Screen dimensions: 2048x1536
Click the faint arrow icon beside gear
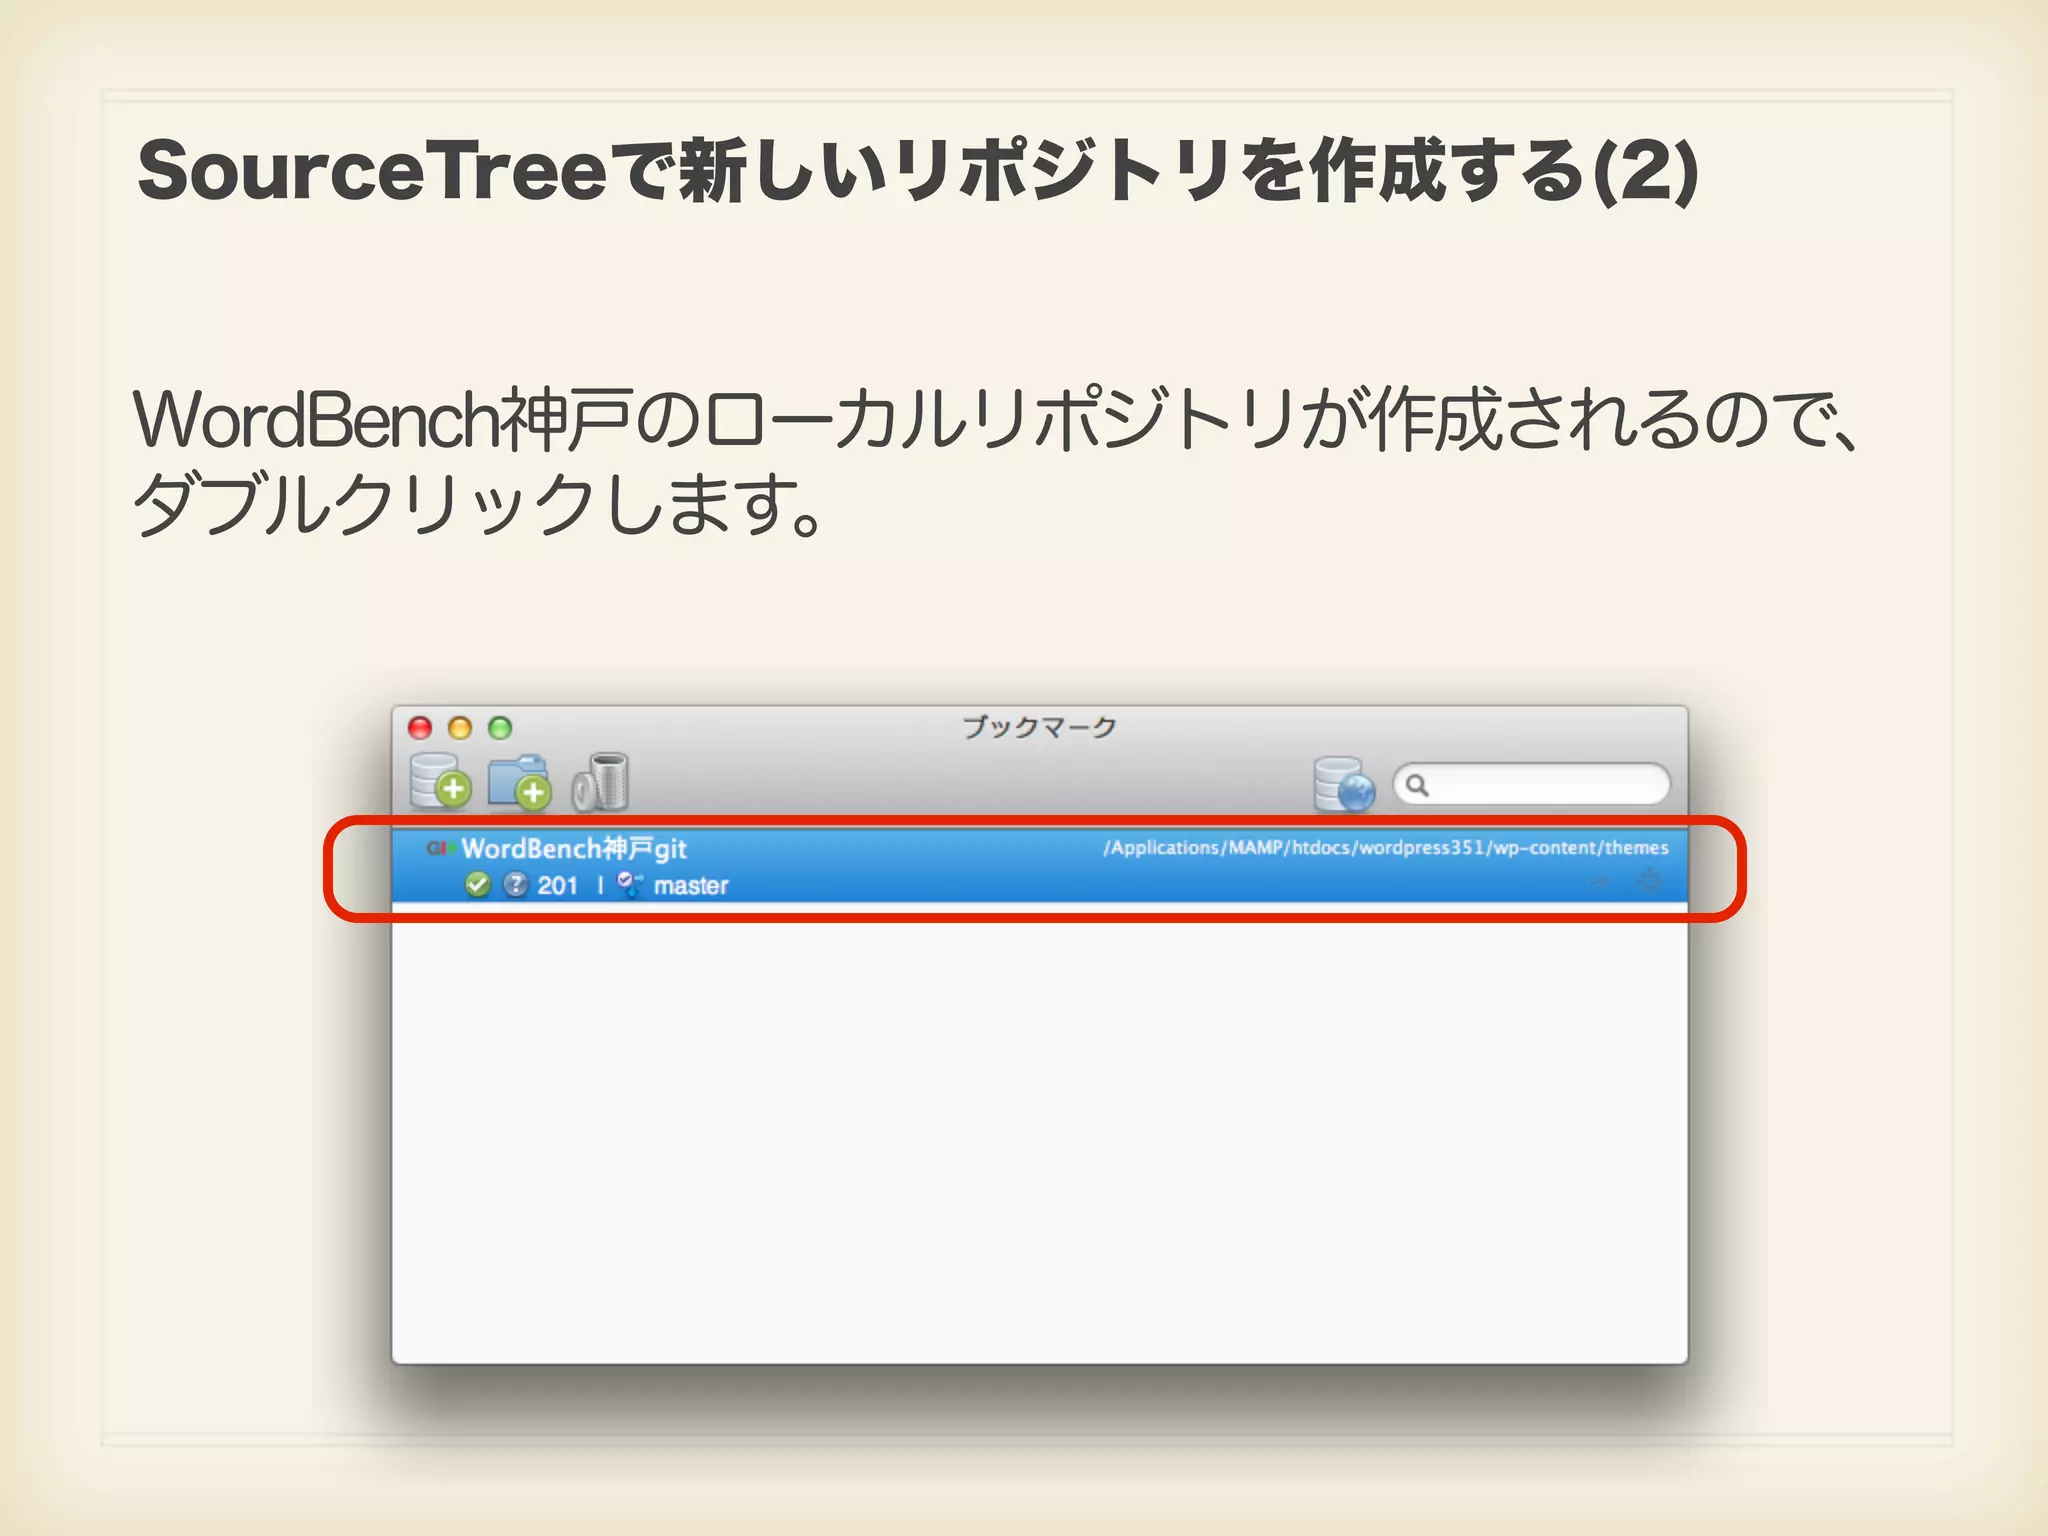(1601, 882)
